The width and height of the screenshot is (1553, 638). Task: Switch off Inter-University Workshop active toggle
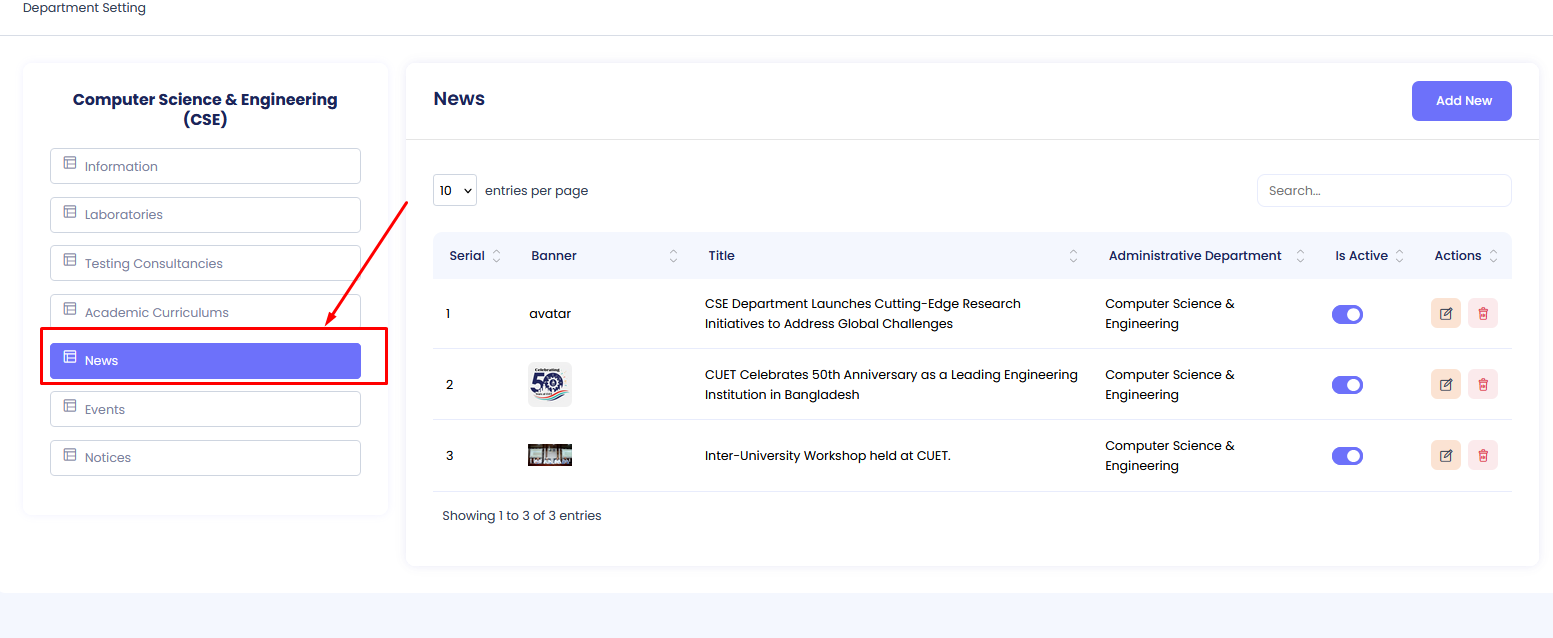tap(1347, 456)
